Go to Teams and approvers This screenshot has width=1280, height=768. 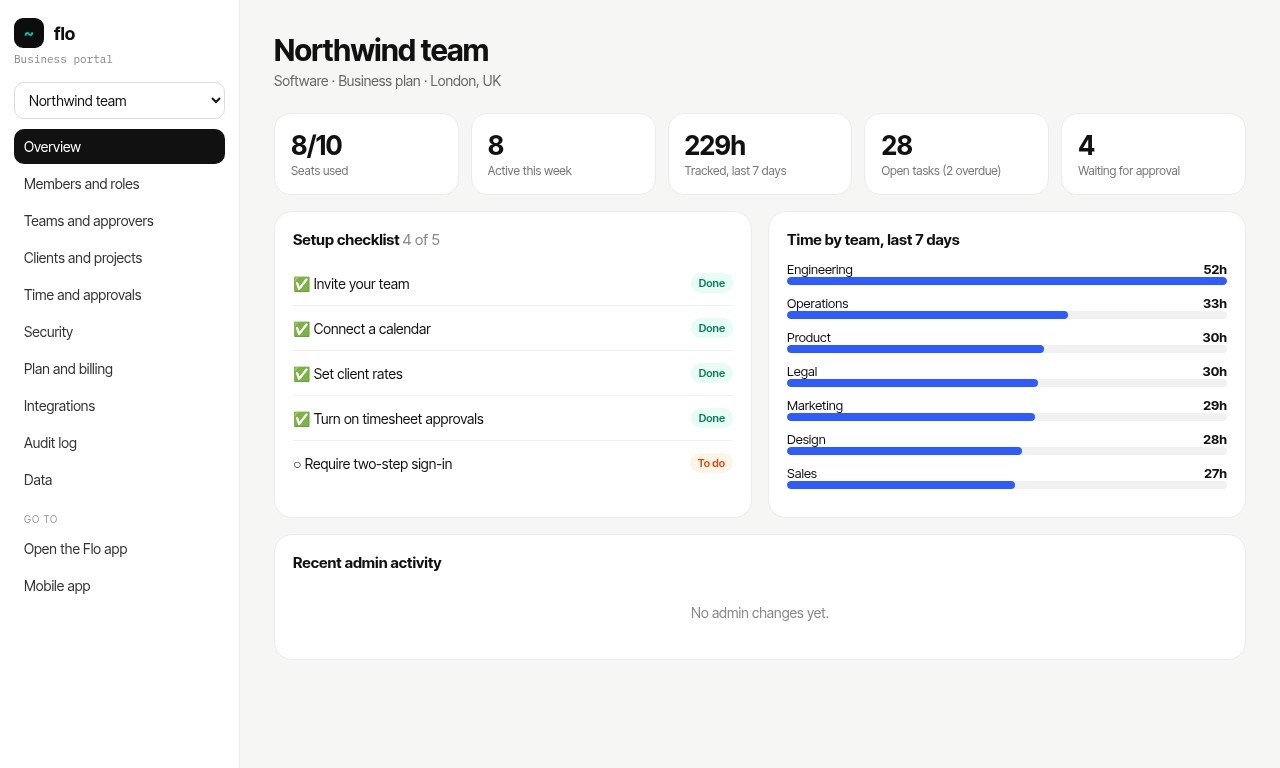(119, 221)
